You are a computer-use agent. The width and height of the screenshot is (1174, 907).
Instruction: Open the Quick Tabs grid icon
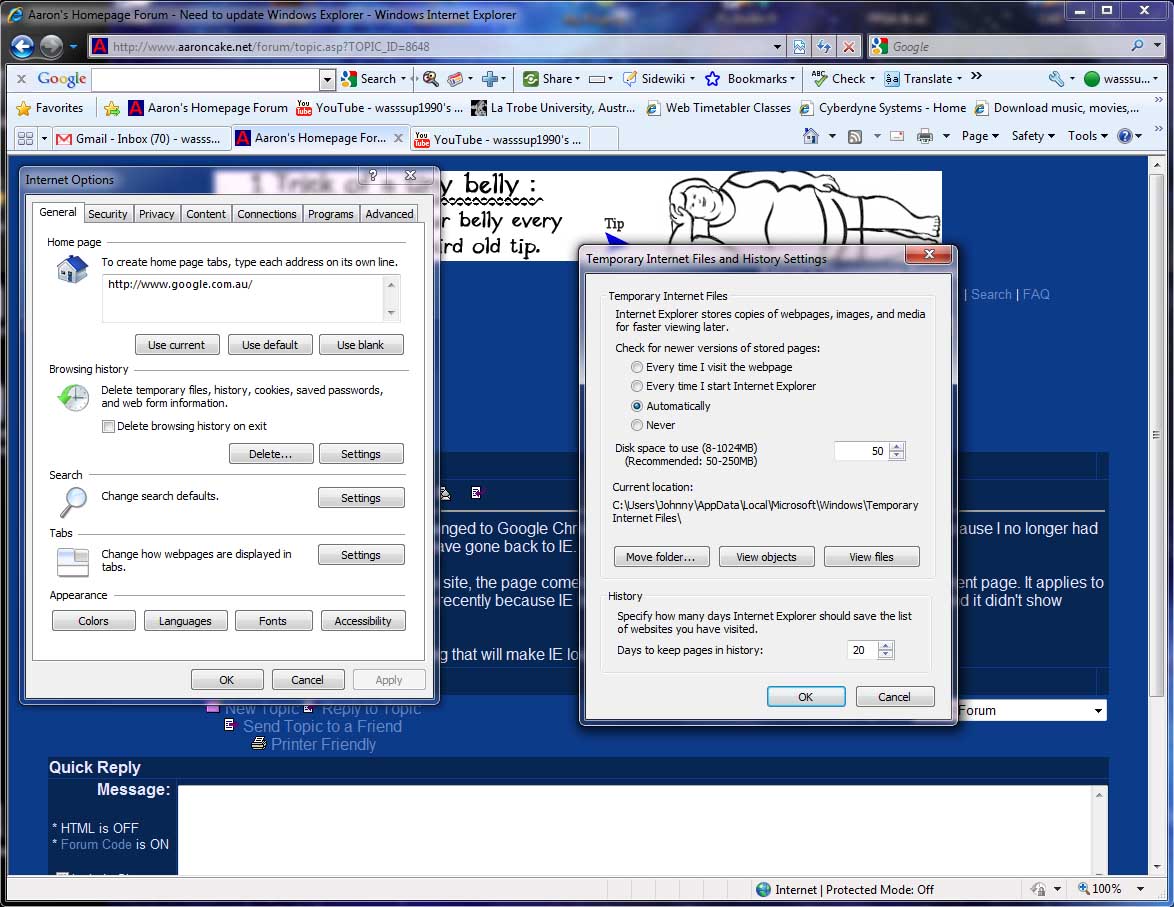pyautogui.click(x=25, y=139)
